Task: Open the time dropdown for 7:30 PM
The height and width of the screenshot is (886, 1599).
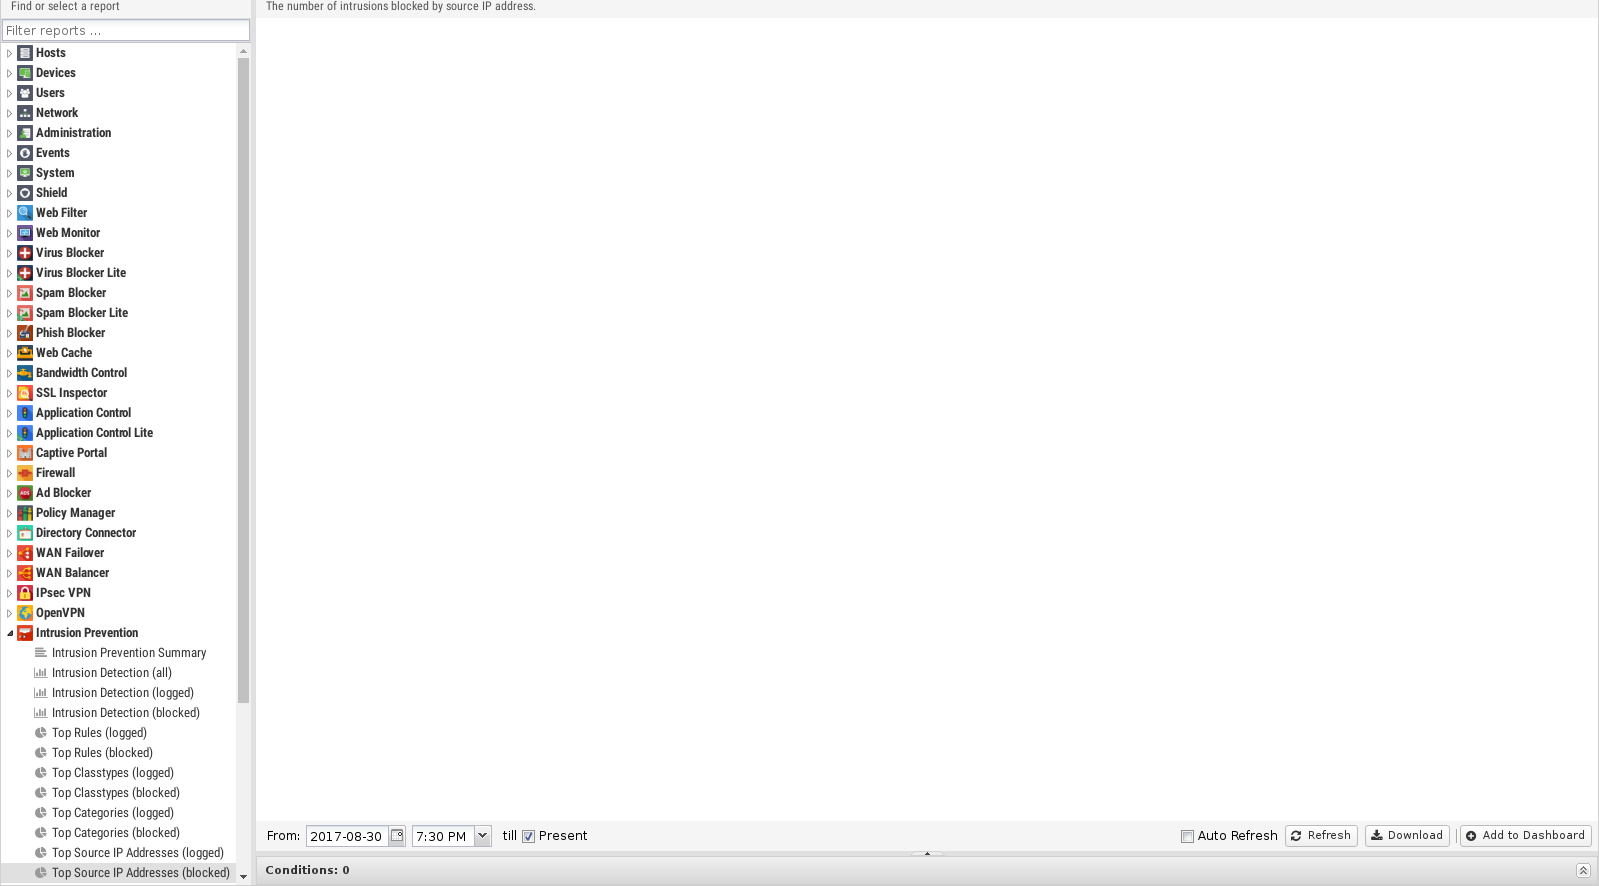Action: [482, 836]
